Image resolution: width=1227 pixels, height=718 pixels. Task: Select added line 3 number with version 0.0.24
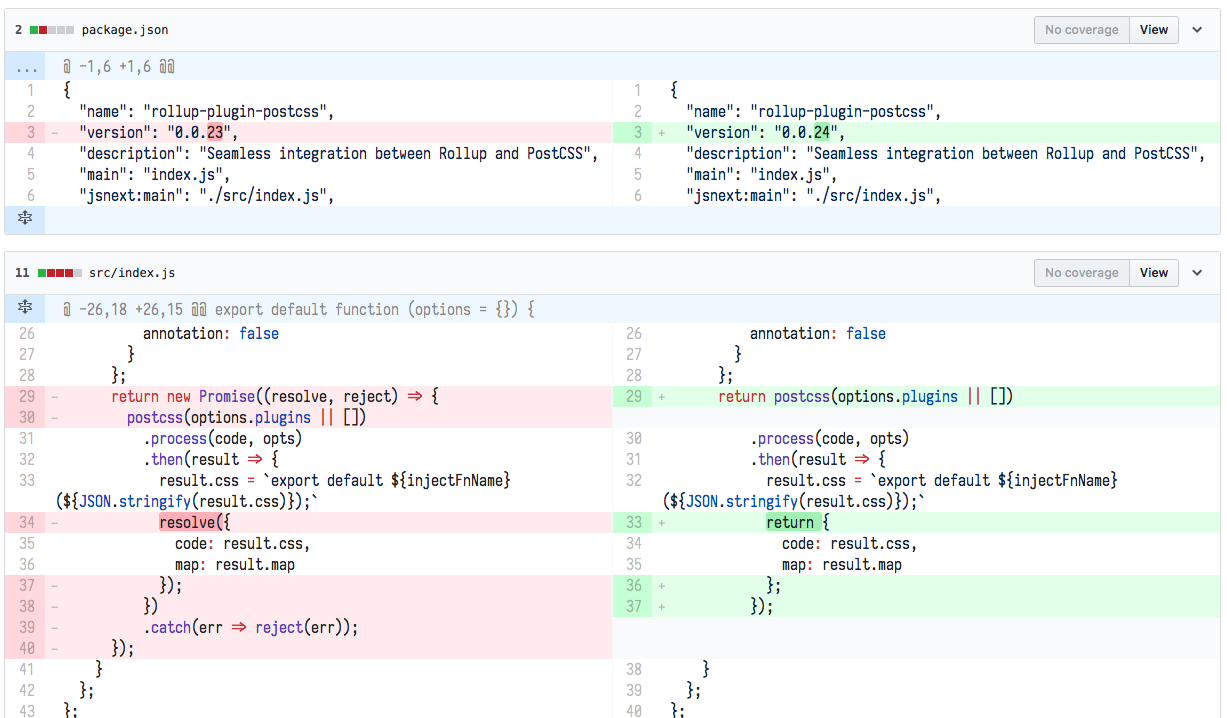(637, 132)
